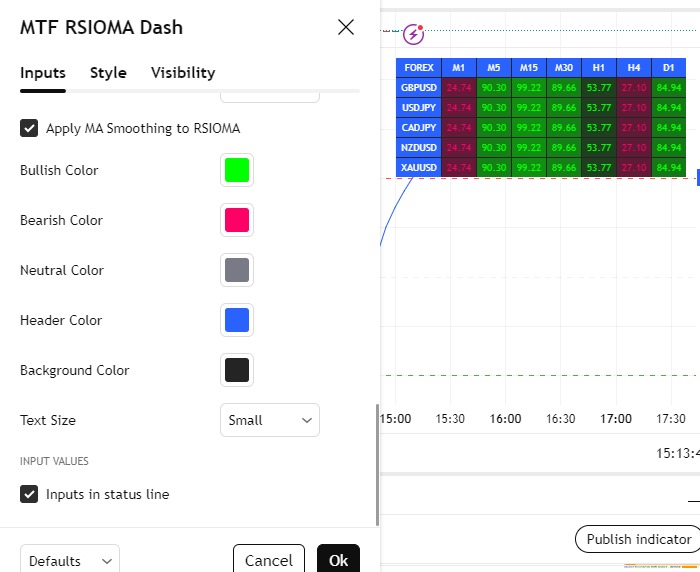The width and height of the screenshot is (700, 572).
Task: Click CADJPY M15 value 99.22
Action: [x=529, y=128]
